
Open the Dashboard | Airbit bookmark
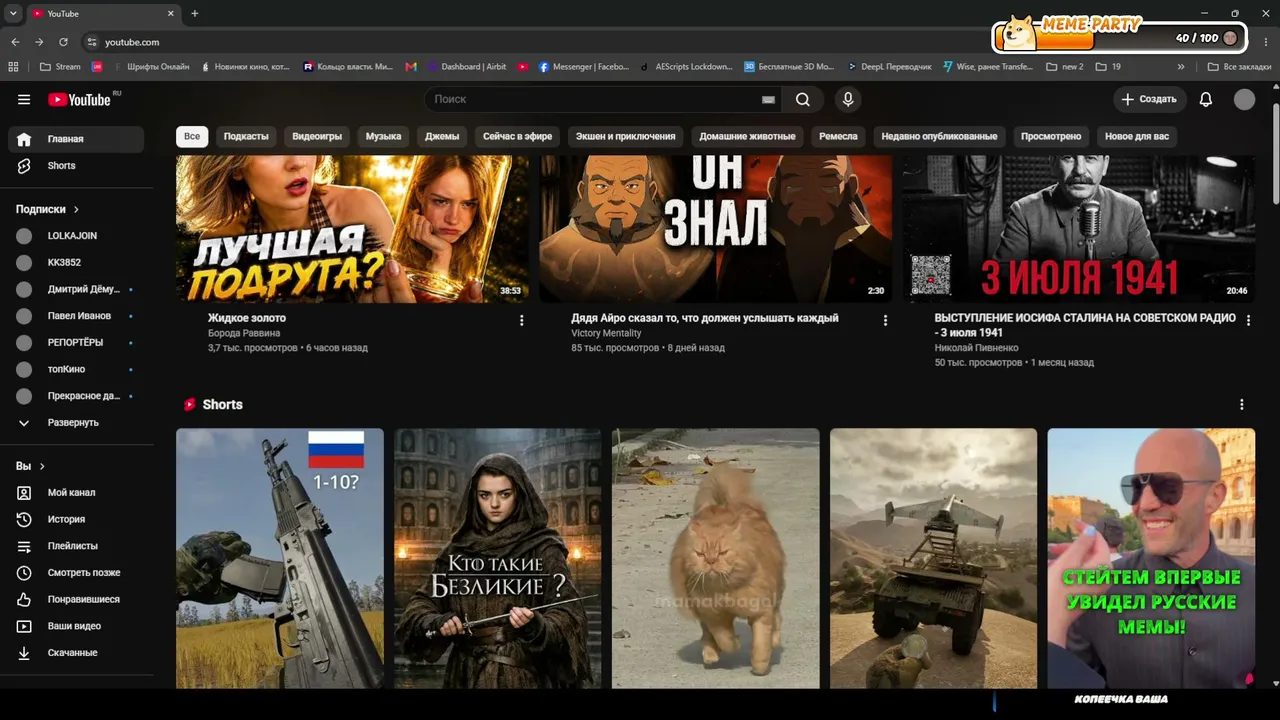click(466, 67)
